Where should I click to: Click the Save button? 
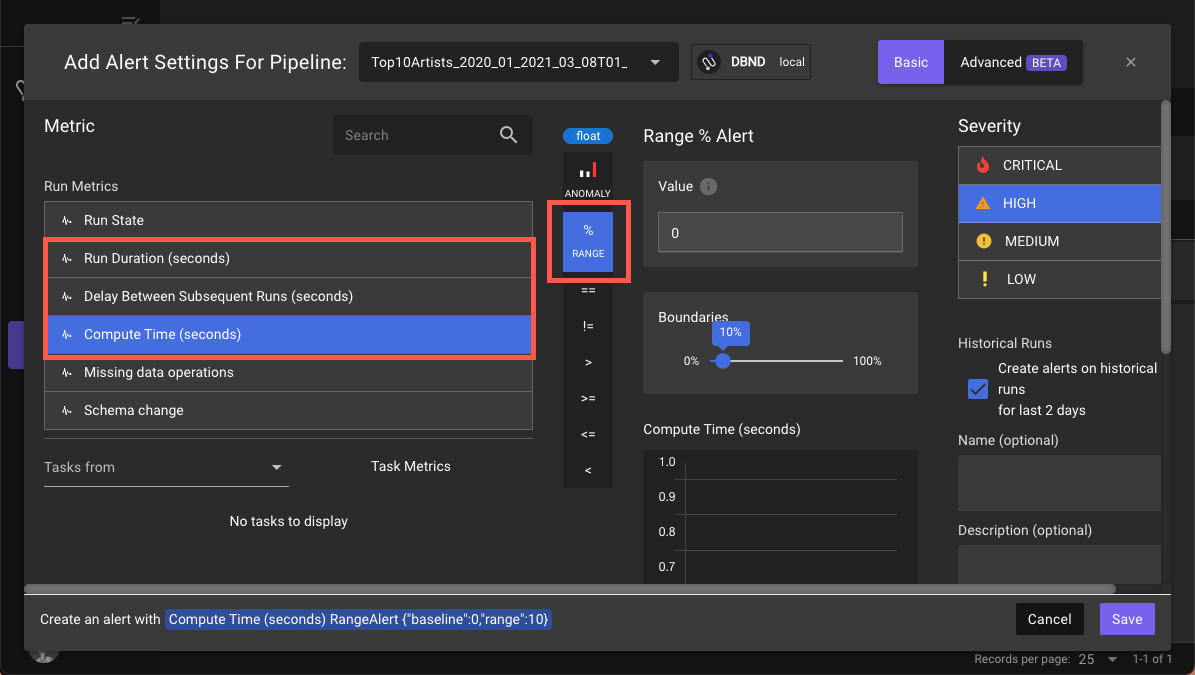point(1126,619)
